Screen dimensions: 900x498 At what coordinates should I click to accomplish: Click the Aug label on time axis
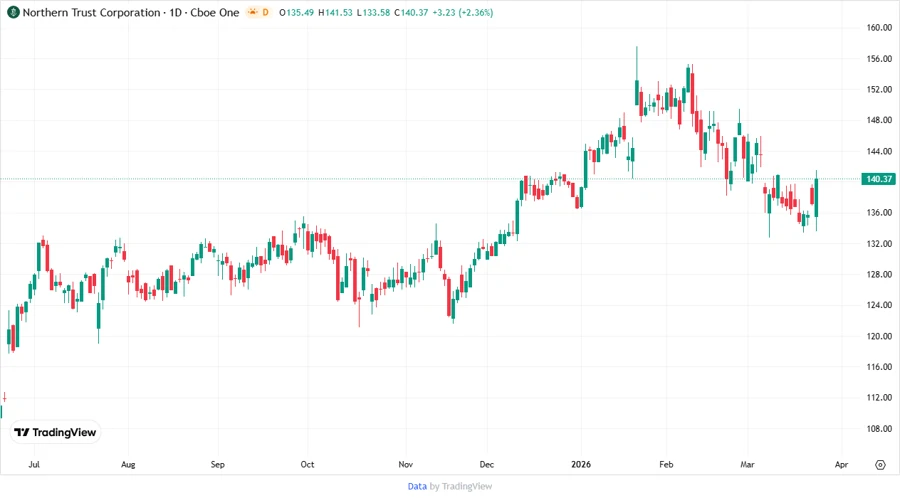[x=128, y=465]
